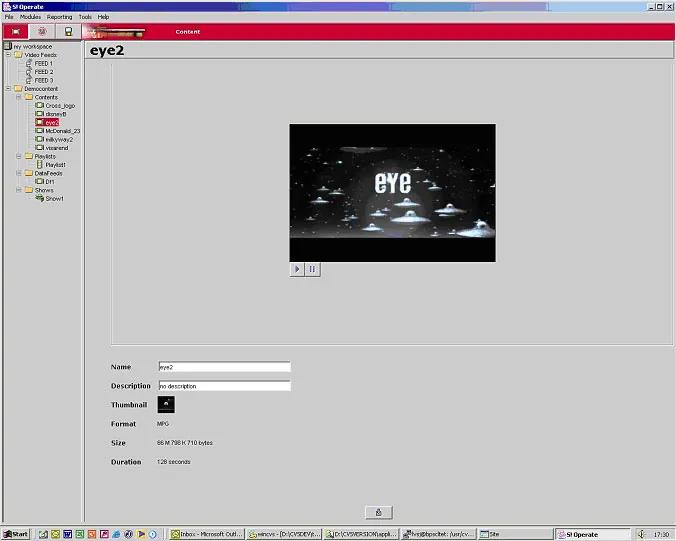The width and height of the screenshot is (676, 541).
Task: Click the Name input field
Action: [x=224, y=367]
